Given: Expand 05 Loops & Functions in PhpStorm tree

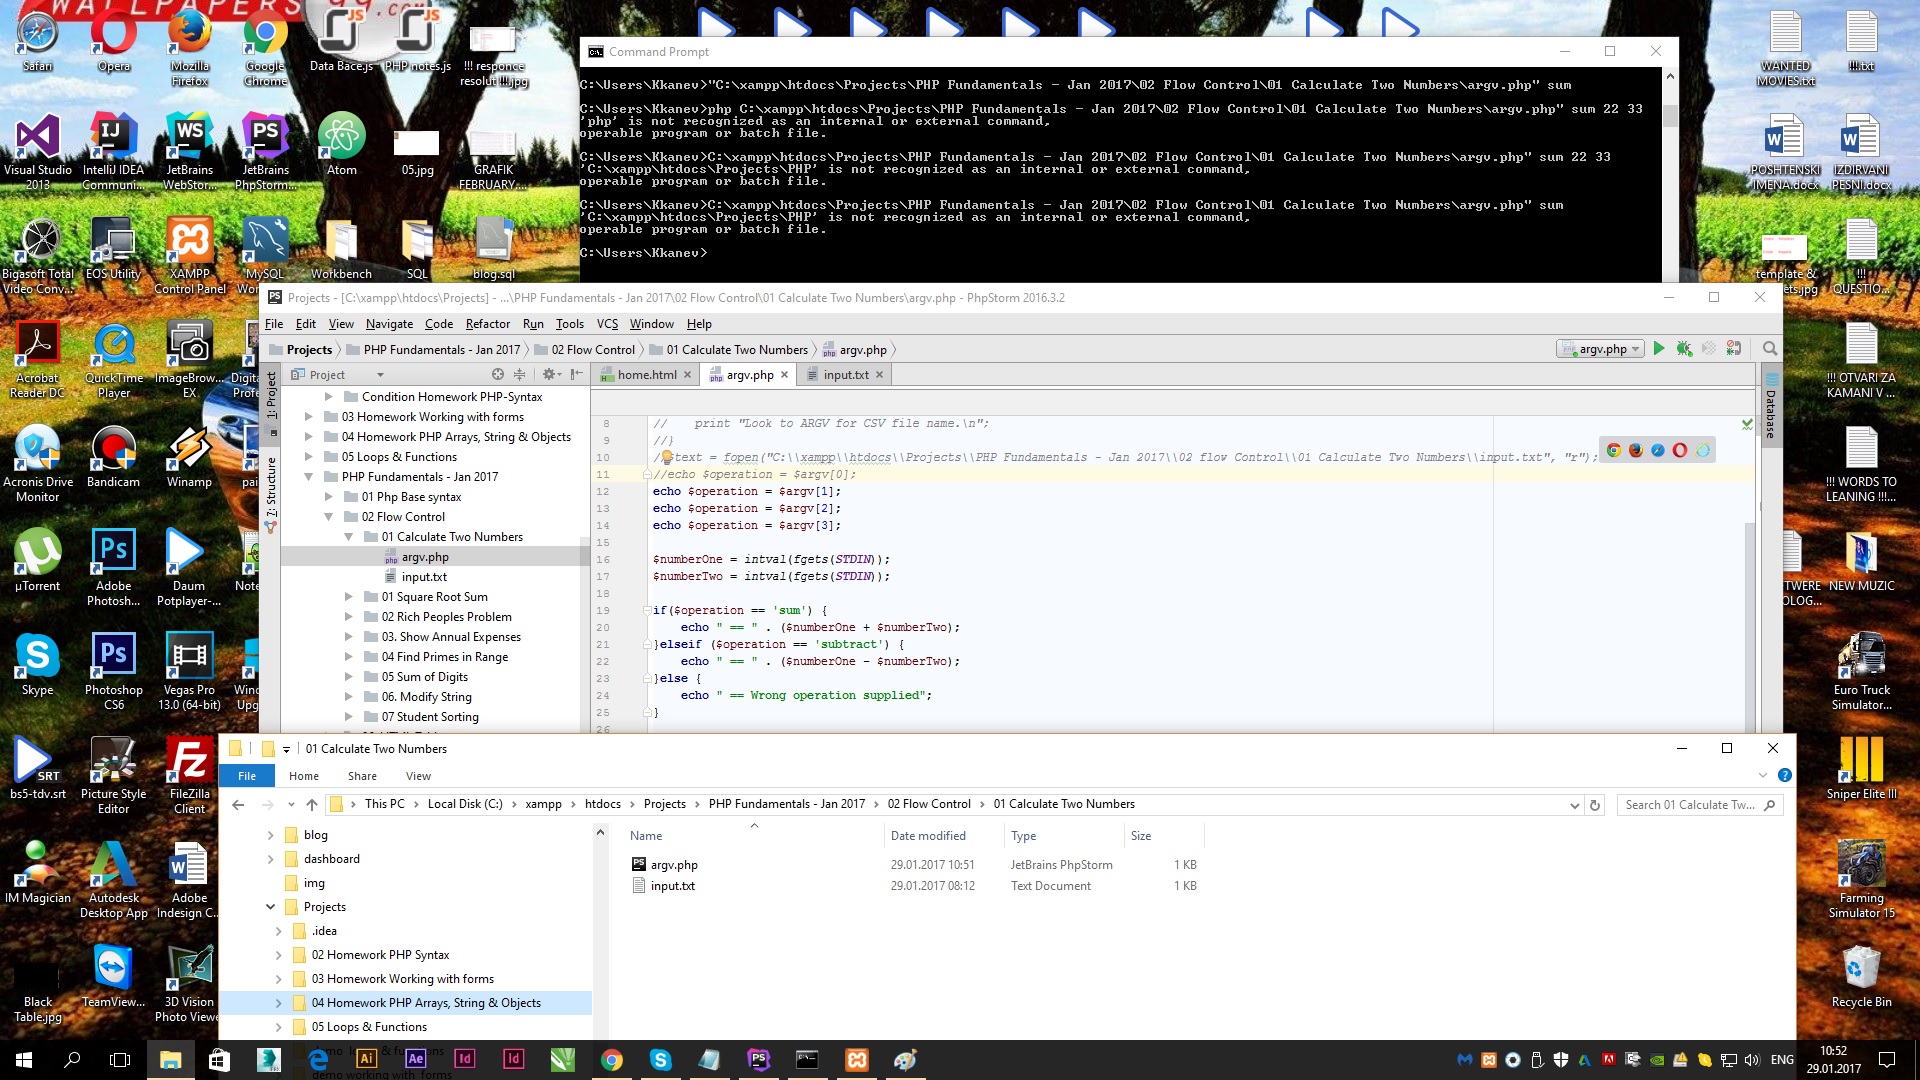Looking at the screenshot, I should pyautogui.click(x=308, y=457).
